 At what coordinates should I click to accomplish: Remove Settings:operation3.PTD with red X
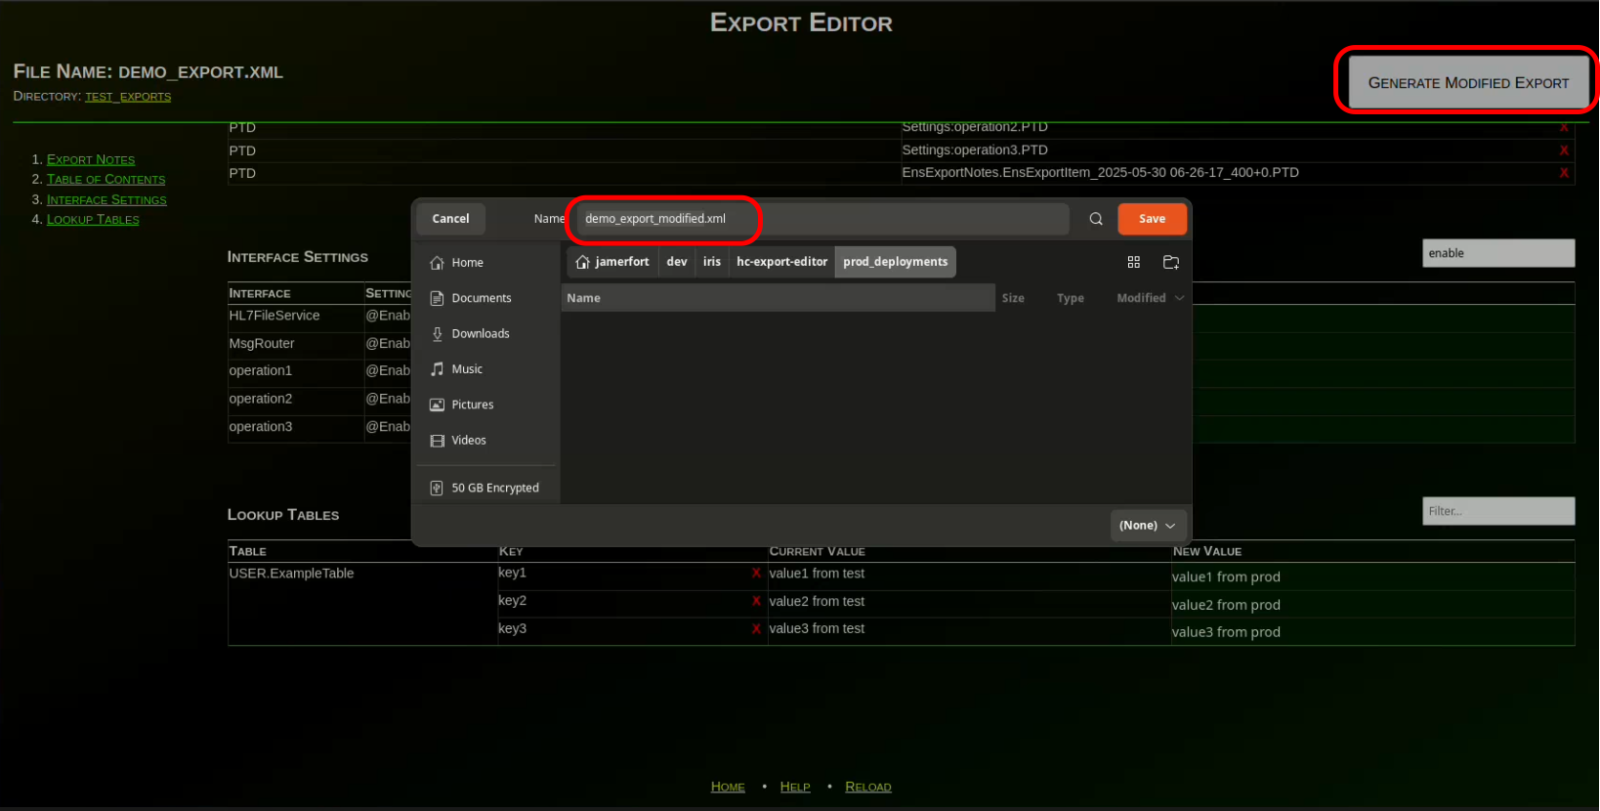[x=1563, y=150]
